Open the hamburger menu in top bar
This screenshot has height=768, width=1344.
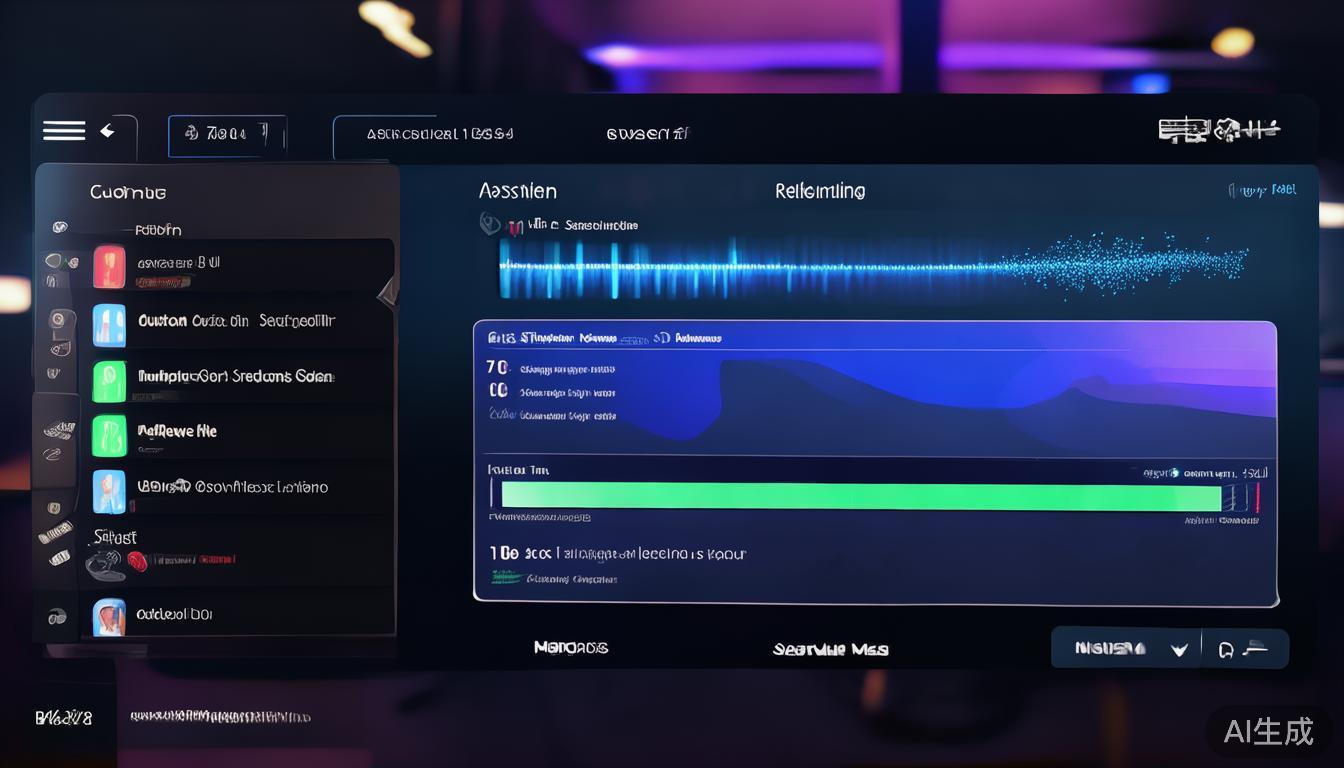point(64,131)
